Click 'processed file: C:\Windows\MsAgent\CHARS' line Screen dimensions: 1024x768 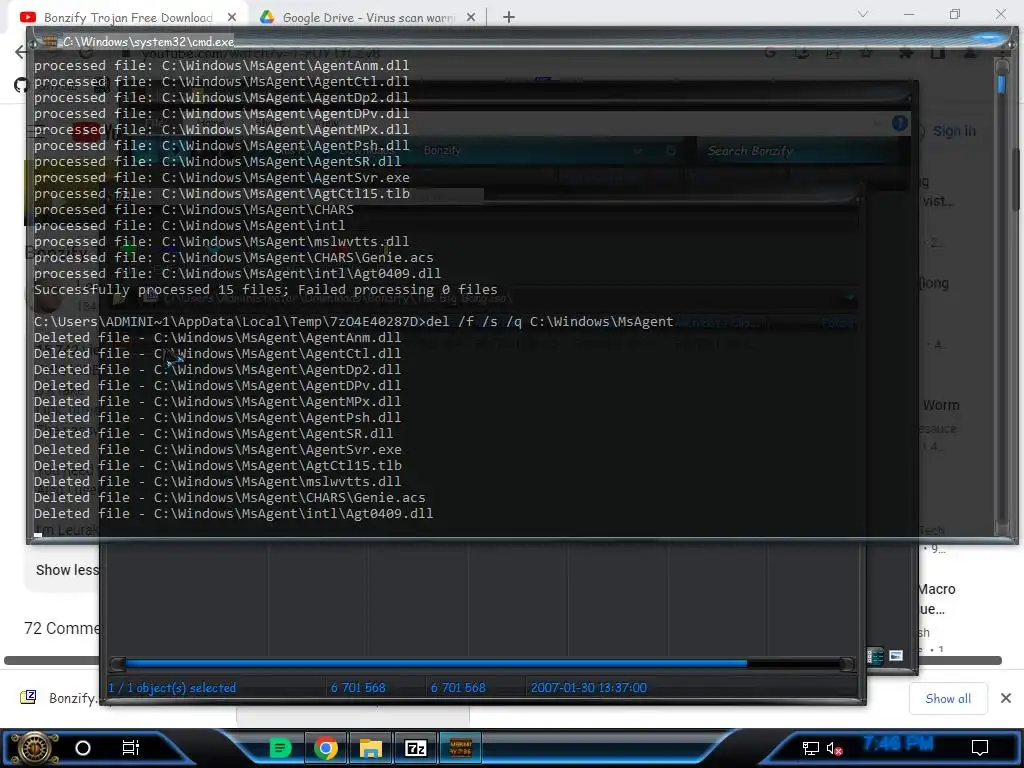(194, 210)
